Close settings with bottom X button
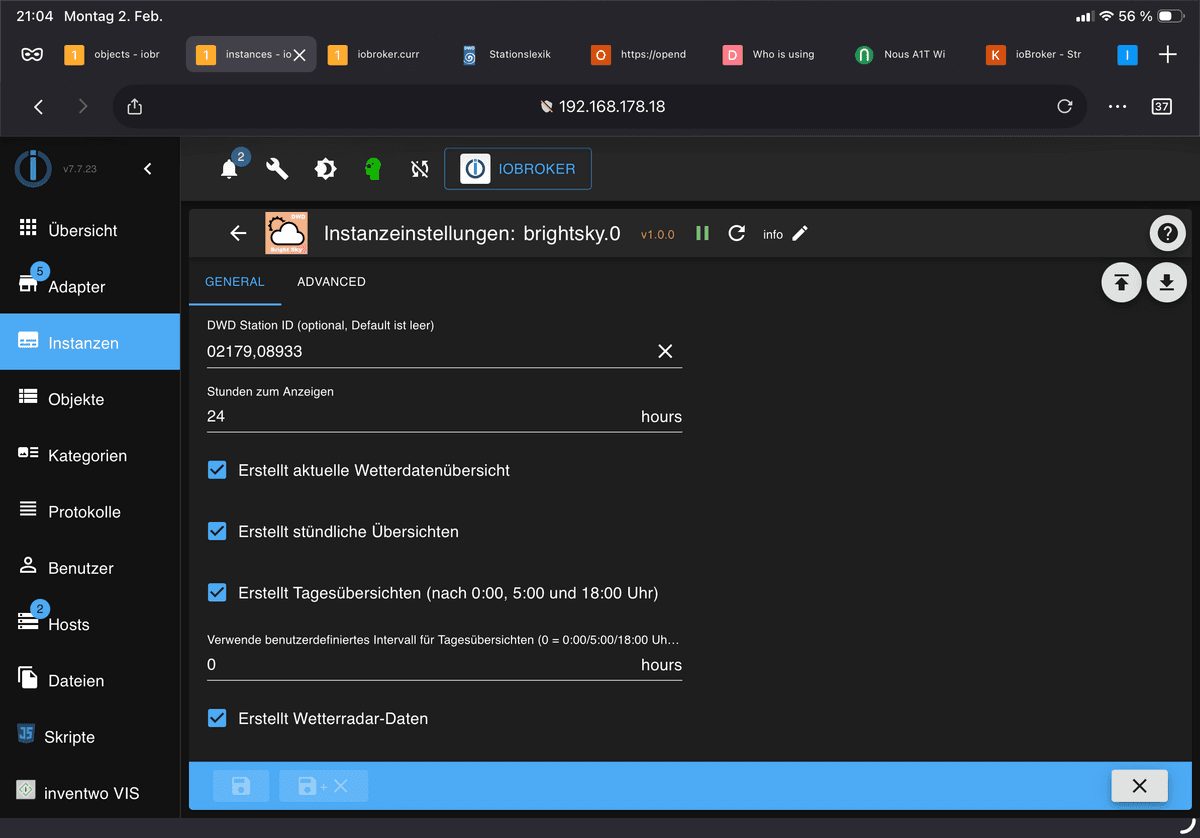This screenshot has width=1200, height=838. tap(1139, 786)
